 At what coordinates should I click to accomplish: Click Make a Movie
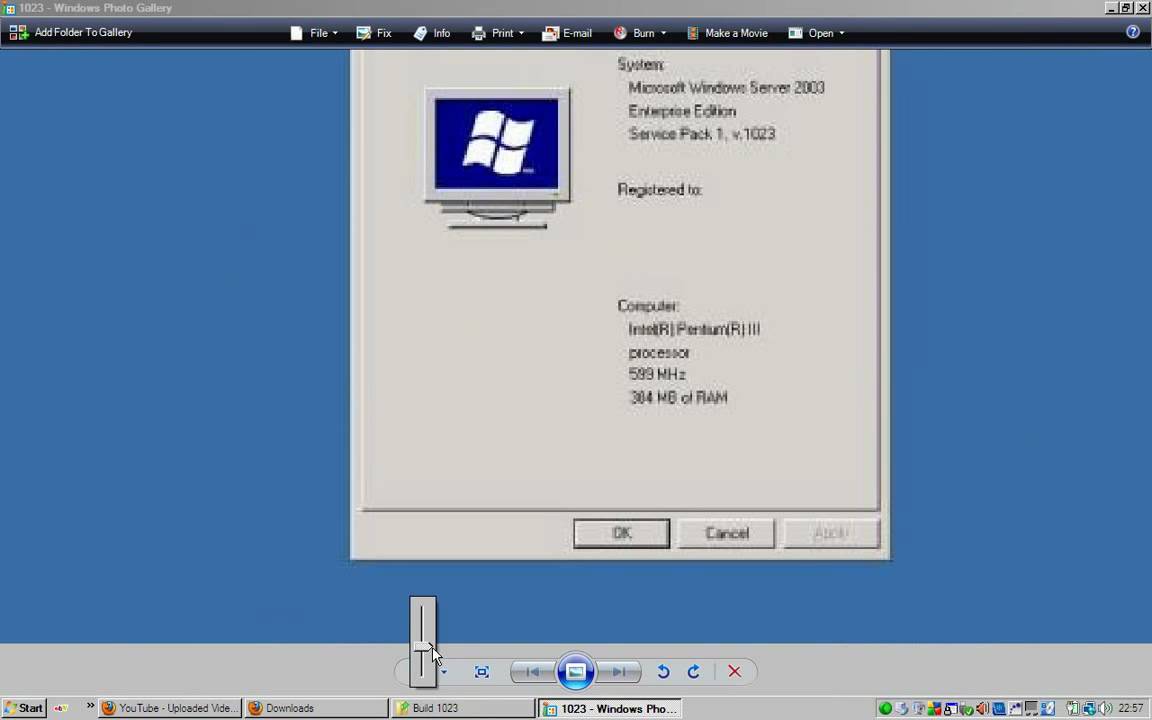727,33
